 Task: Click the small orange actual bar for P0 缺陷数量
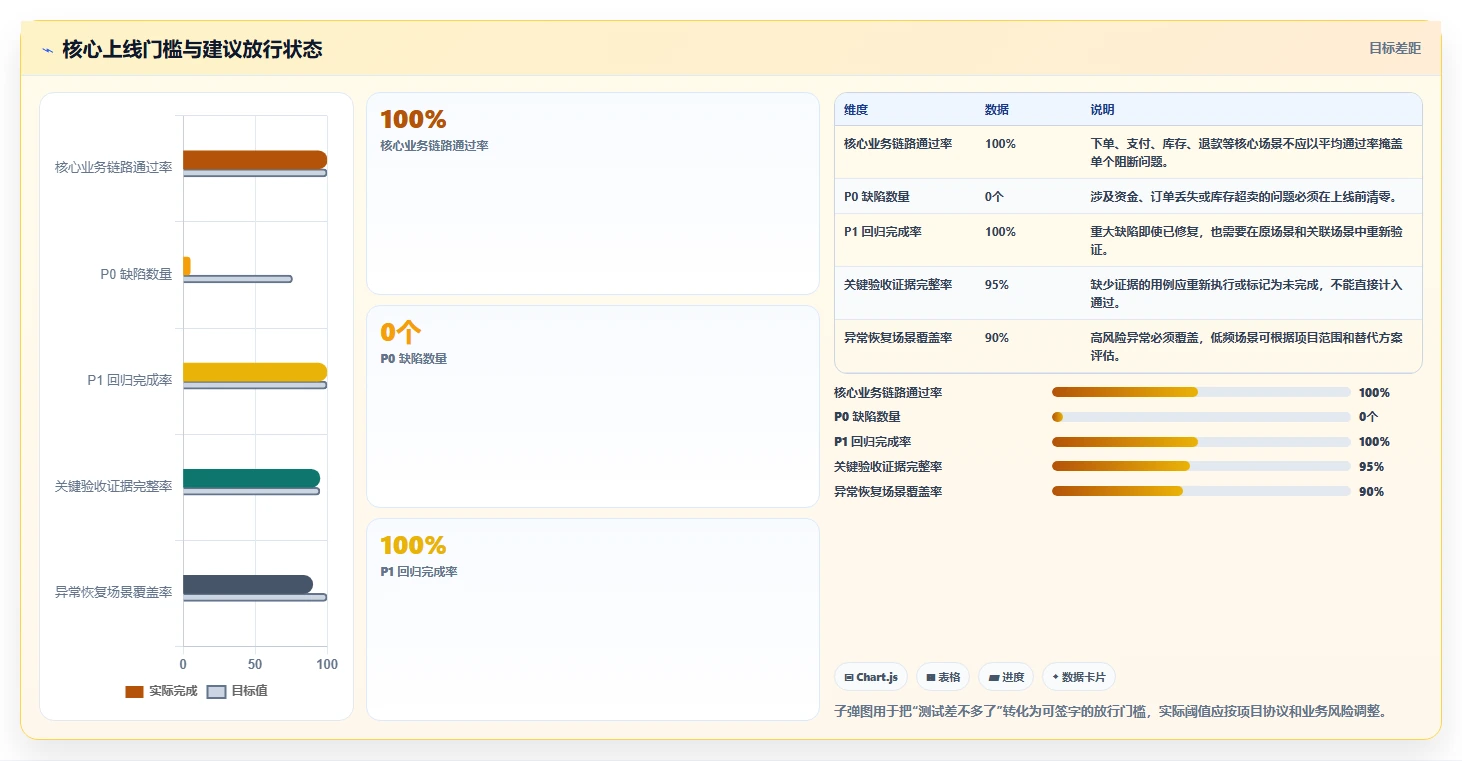click(x=186, y=266)
